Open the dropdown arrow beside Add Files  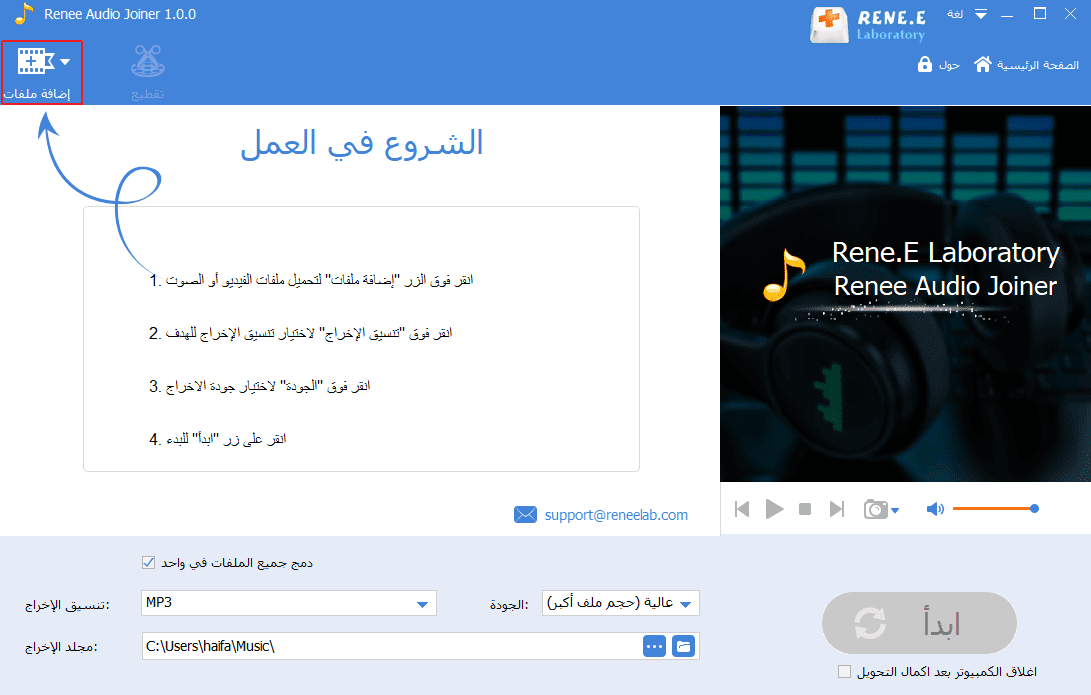click(x=65, y=62)
